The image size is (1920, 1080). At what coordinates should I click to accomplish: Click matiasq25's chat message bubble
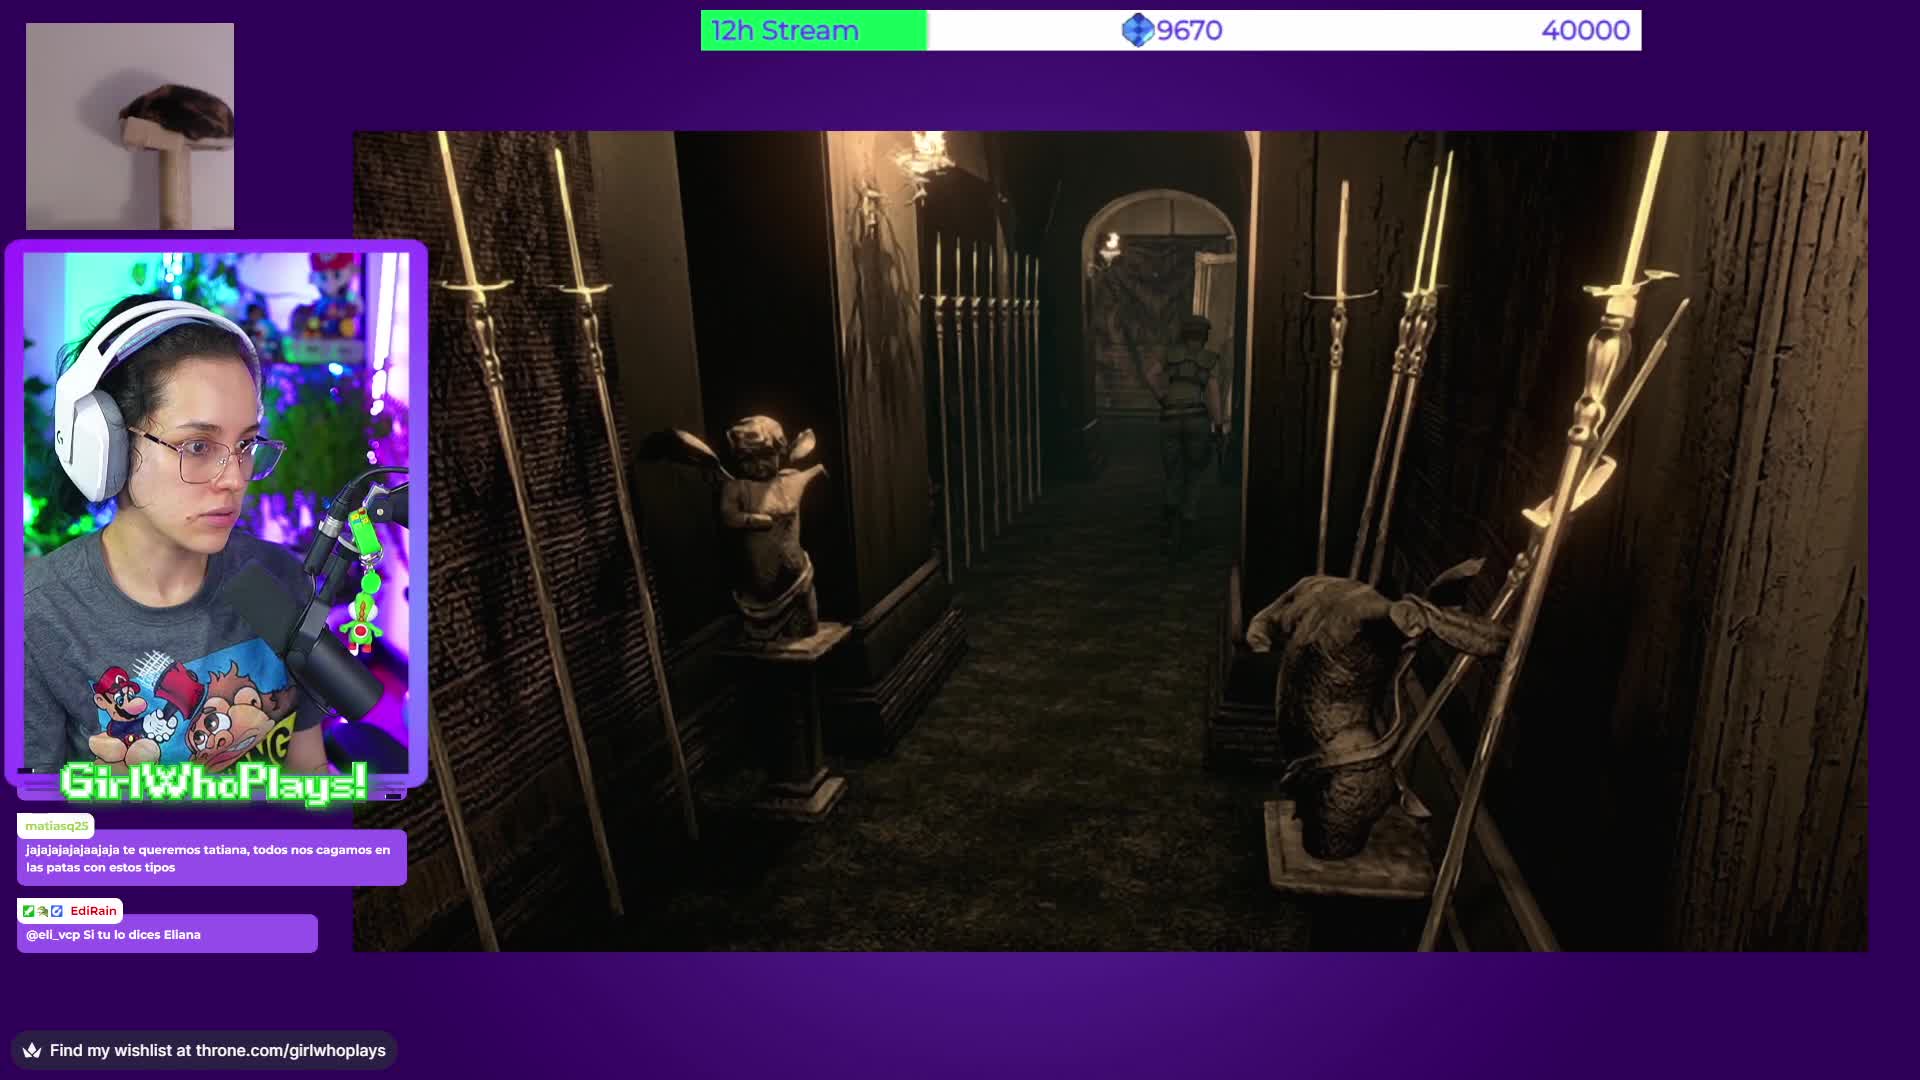point(212,858)
